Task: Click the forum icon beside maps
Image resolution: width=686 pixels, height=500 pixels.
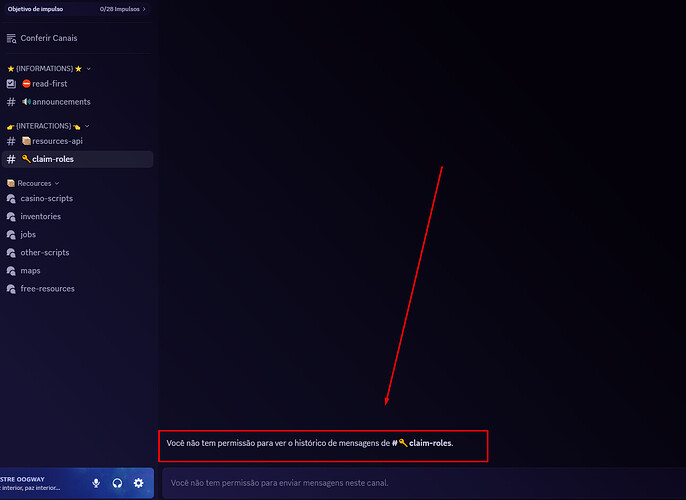Action: pyautogui.click(x=11, y=271)
